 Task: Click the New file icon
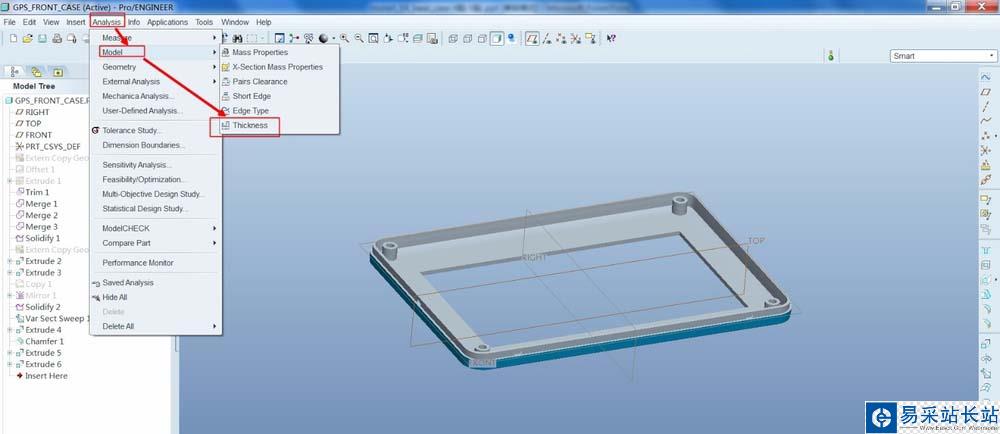[13, 38]
